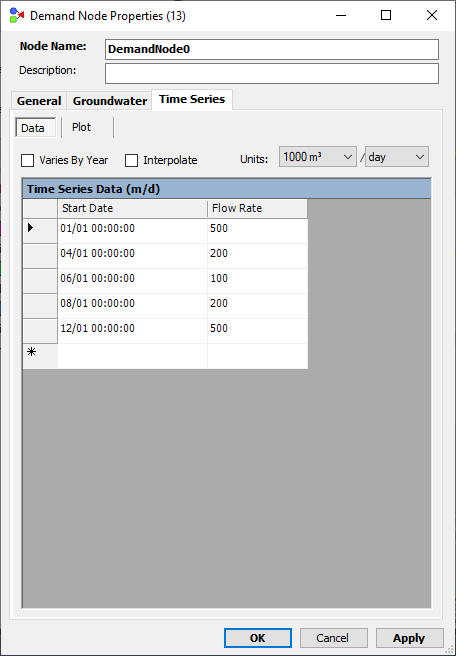Confirm with the OK button
Screen dimensions: 456x656
[x=258, y=638]
